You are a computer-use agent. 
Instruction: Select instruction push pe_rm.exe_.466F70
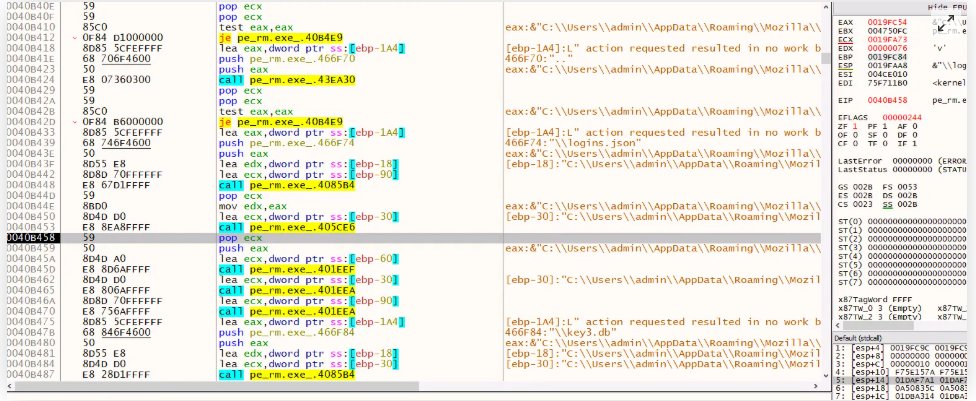[x=287, y=59]
